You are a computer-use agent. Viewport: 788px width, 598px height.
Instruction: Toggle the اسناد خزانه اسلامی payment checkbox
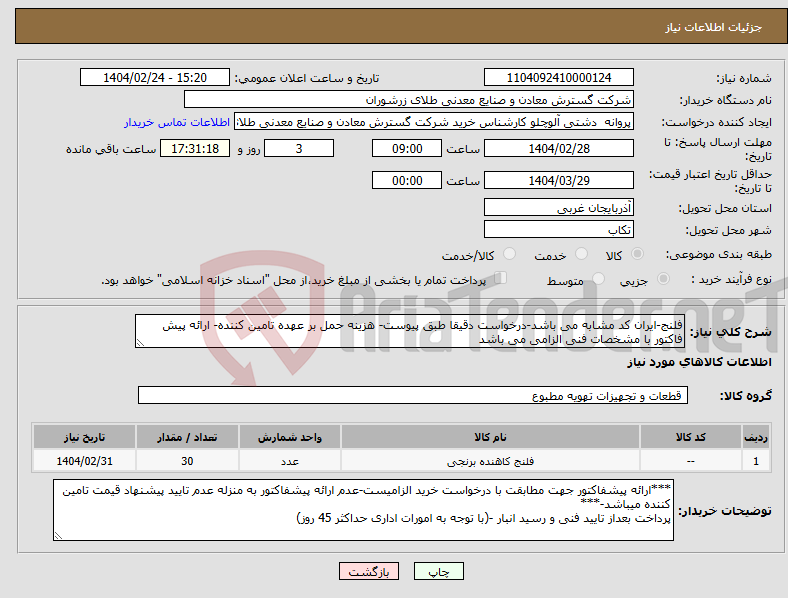[x=501, y=278]
